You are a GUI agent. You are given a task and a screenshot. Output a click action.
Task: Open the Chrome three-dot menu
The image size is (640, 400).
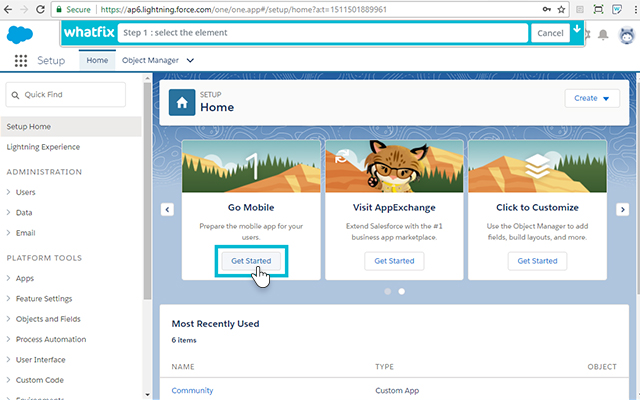pyautogui.click(x=636, y=9)
